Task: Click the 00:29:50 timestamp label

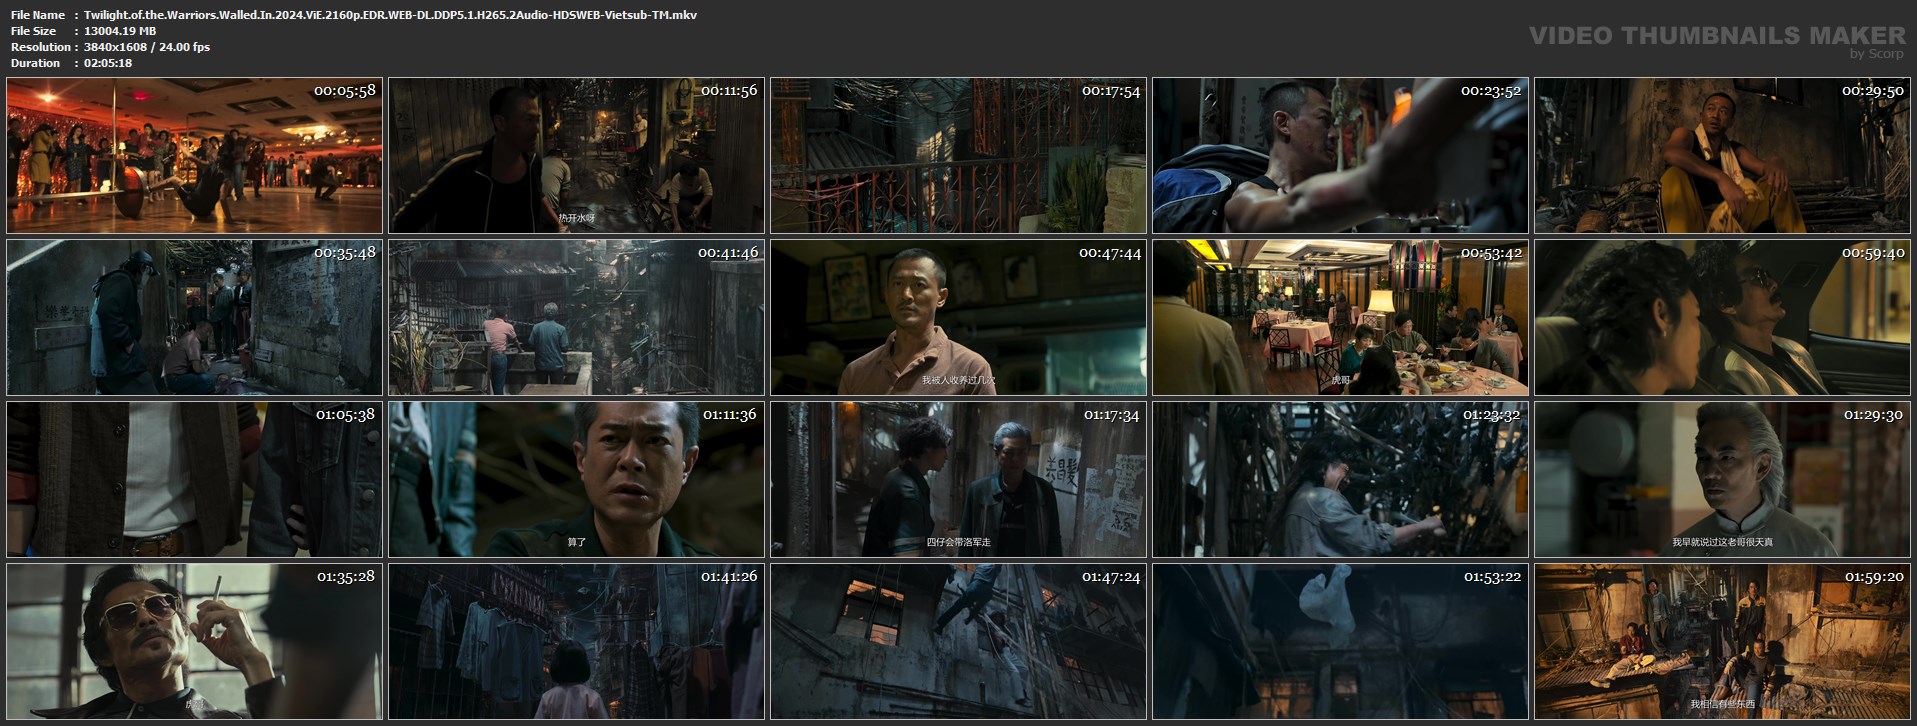Action: [x=1873, y=91]
